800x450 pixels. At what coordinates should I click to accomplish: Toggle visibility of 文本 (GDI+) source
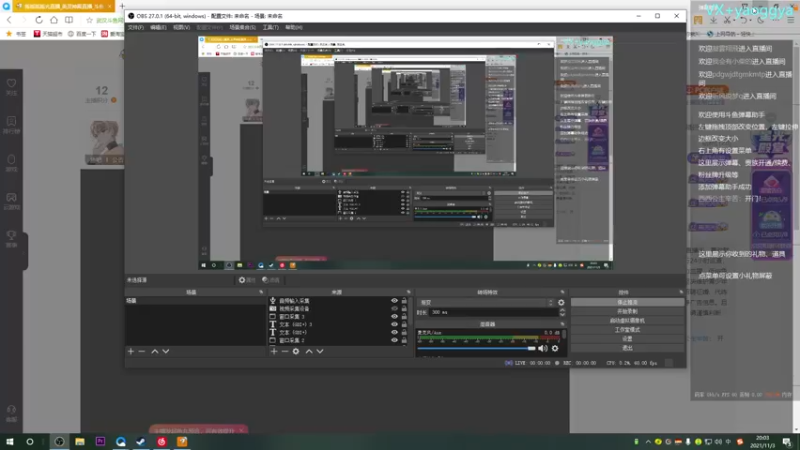[x=394, y=333]
